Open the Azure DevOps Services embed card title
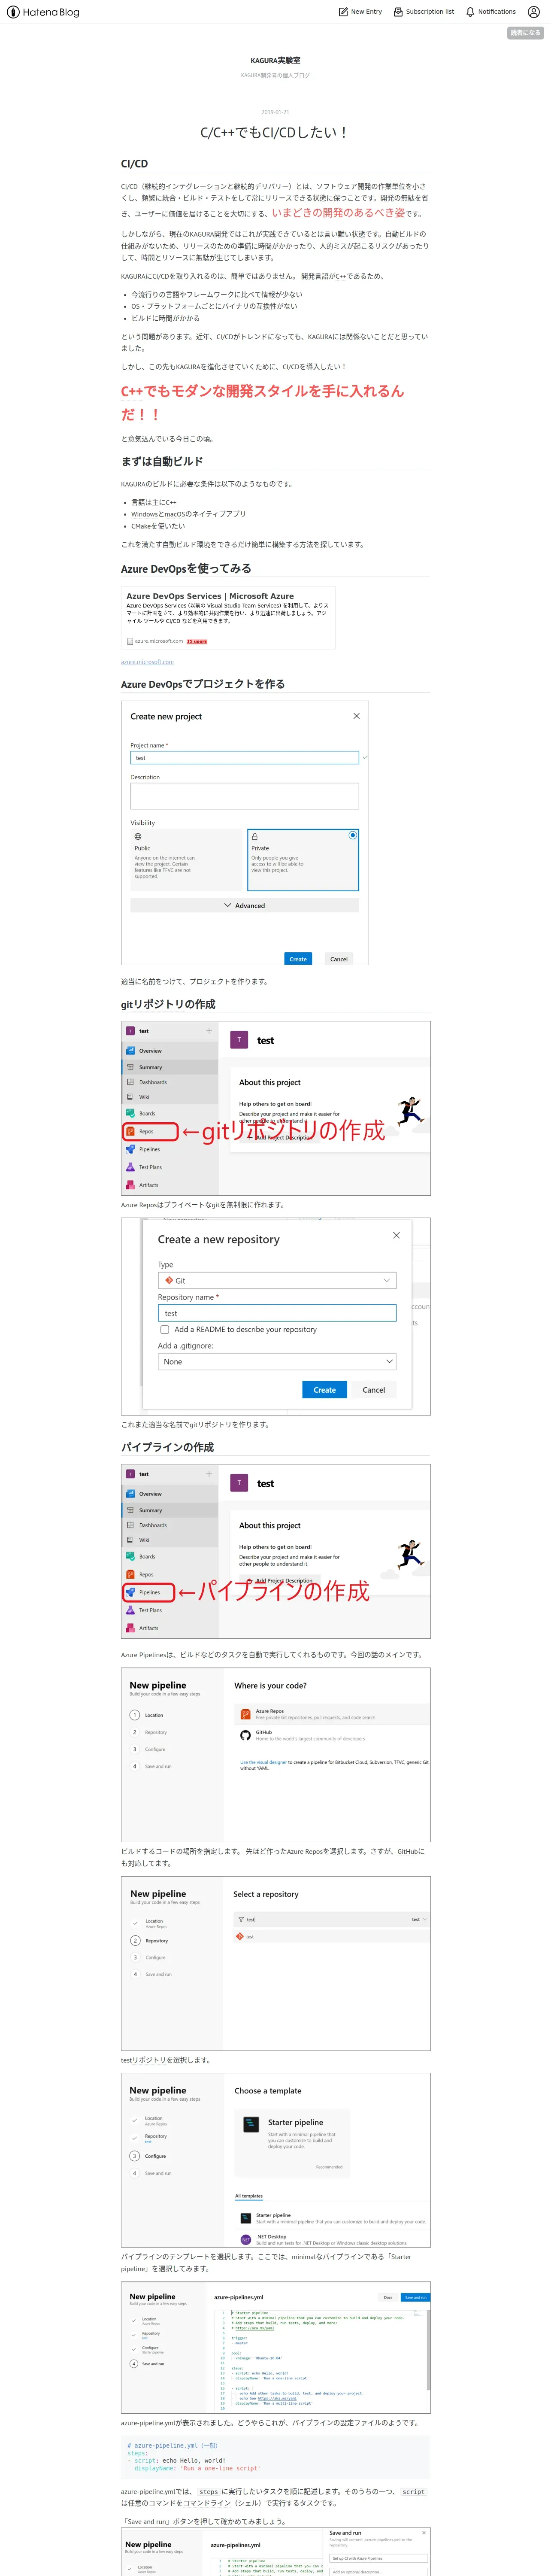Image resolution: width=551 pixels, height=2576 pixels. coord(210,596)
